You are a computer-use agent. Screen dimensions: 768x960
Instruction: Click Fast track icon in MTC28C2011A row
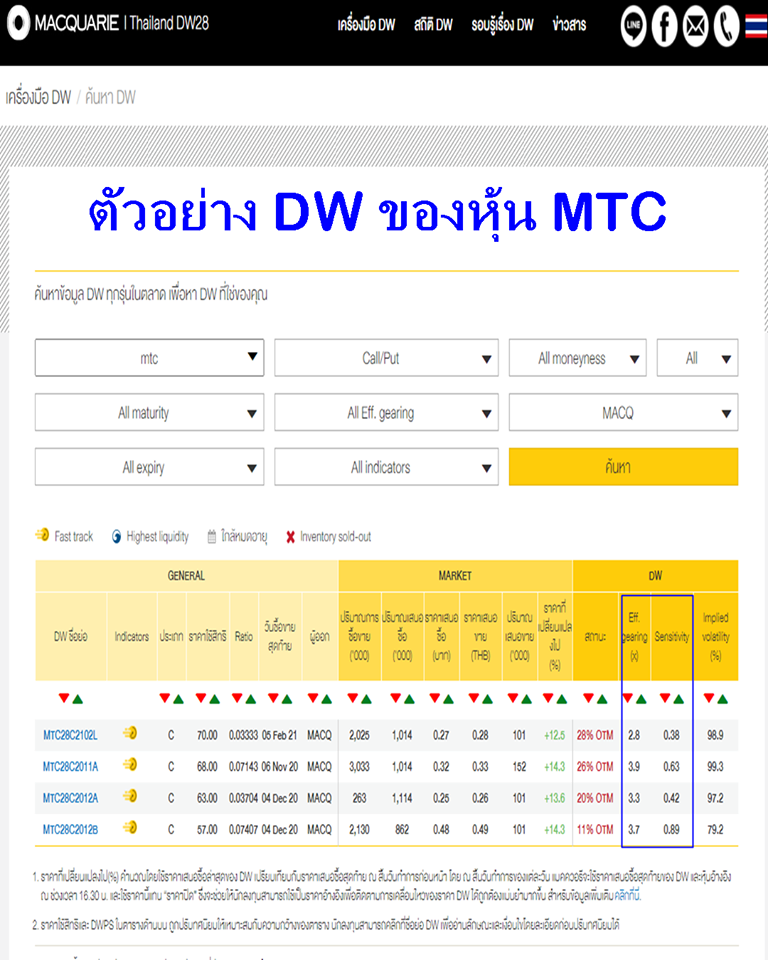[130, 765]
